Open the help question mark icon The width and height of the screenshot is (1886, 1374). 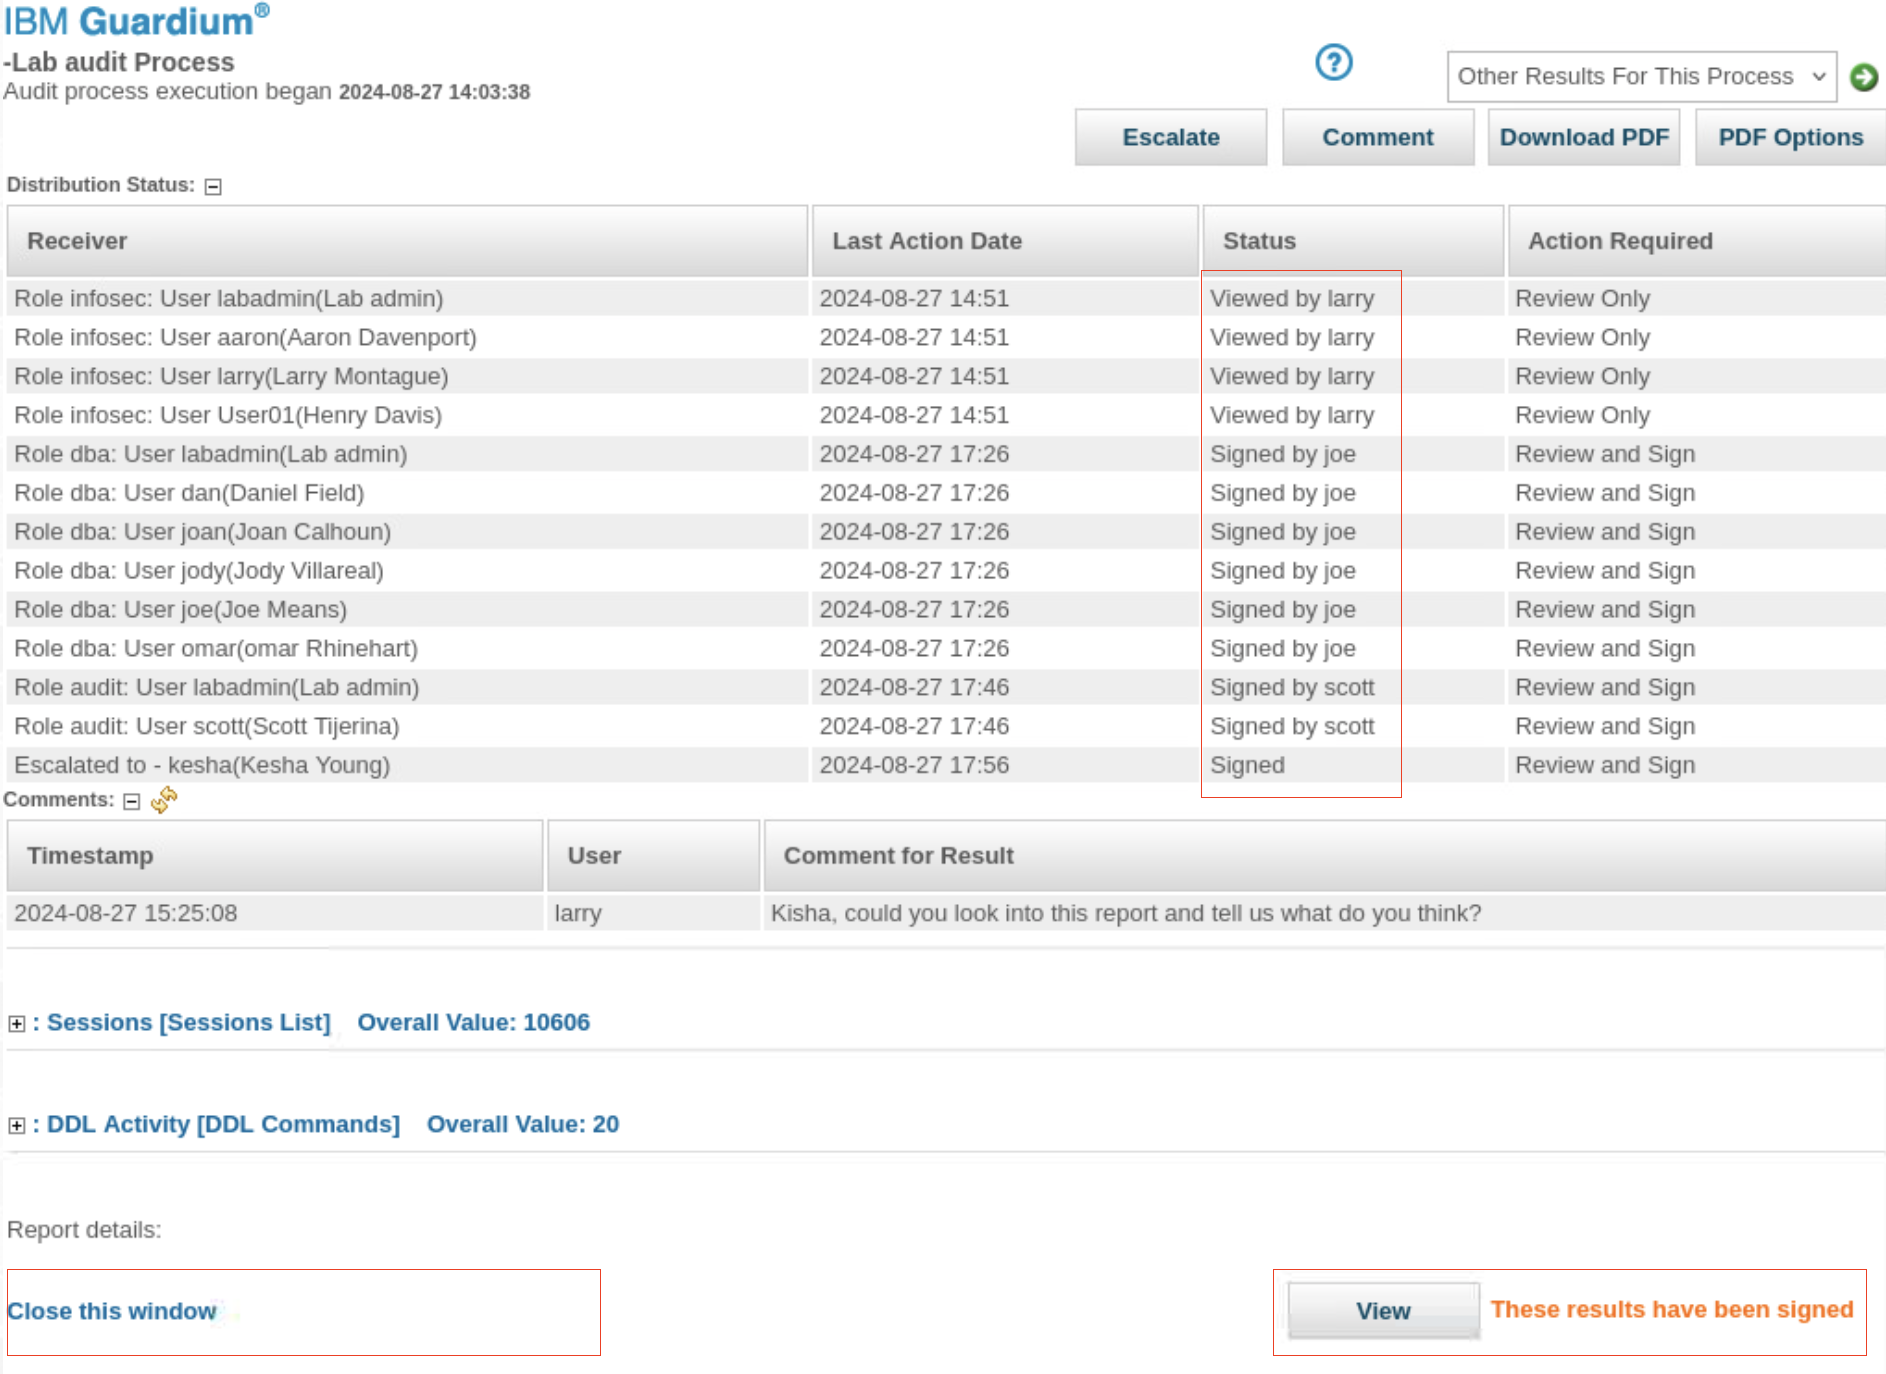click(x=1333, y=62)
